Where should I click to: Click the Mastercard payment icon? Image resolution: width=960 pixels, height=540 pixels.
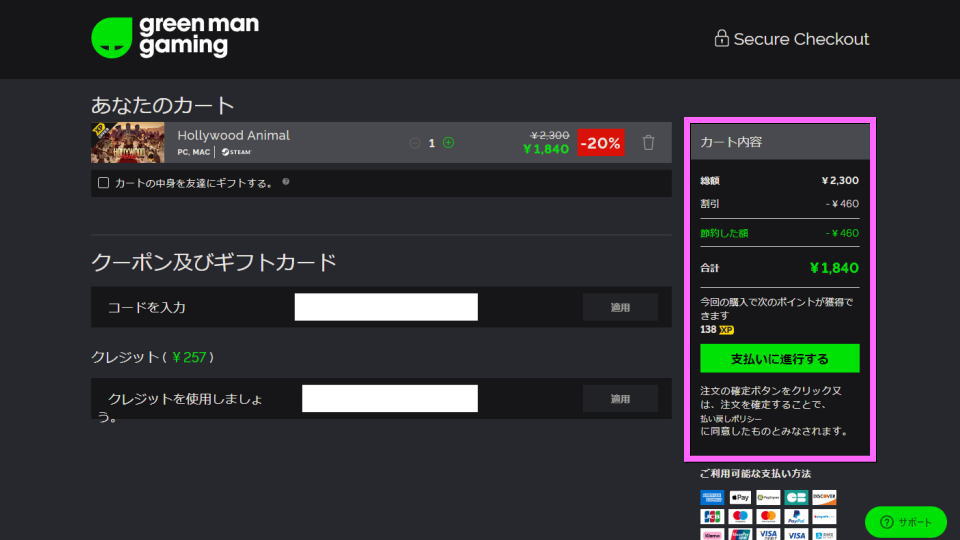click(x=768, y=517)
